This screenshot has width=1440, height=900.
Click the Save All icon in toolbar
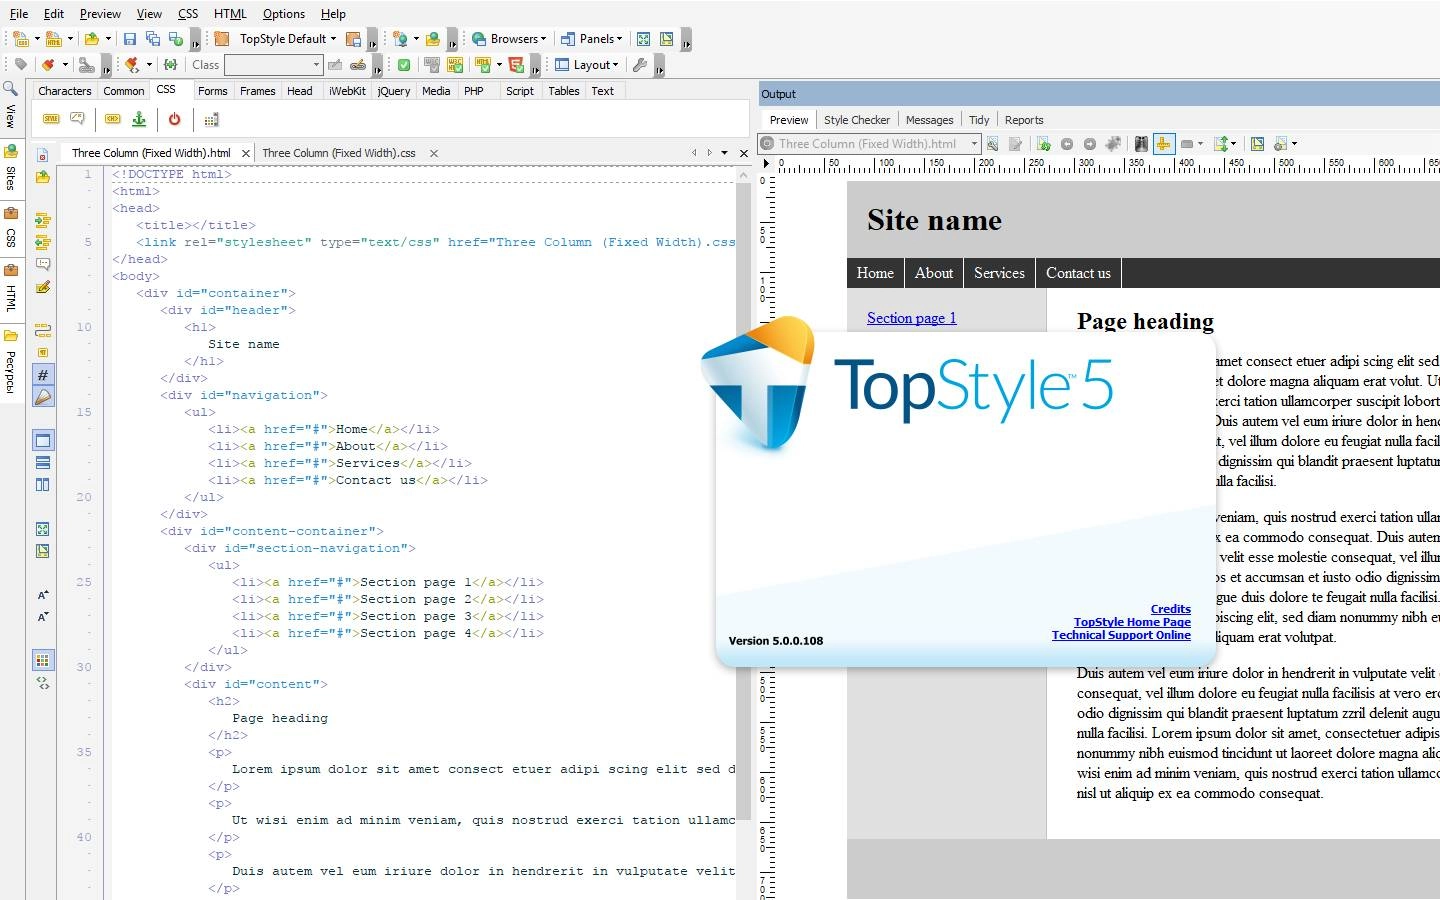(152, 39)
